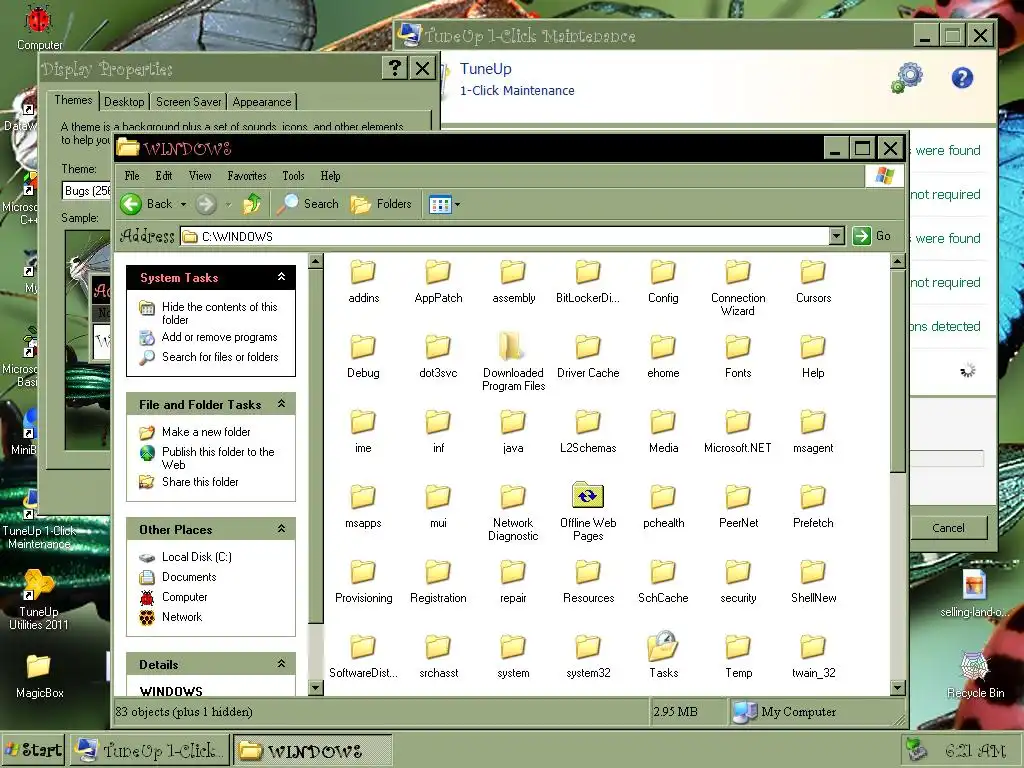
Task: Switch to TuneUp 1-Click taskbar button
Action: 151,751
